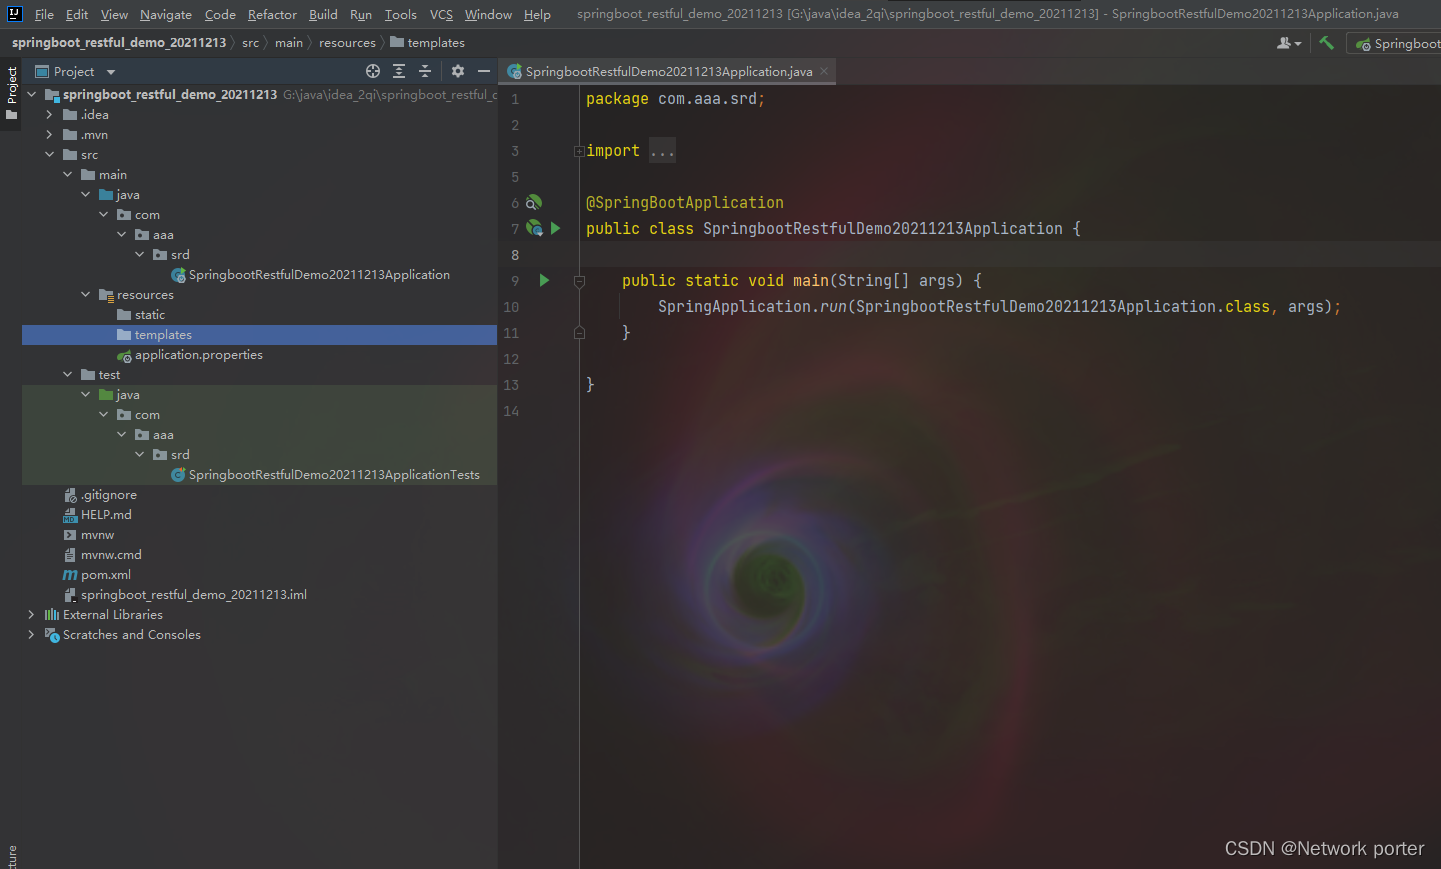1441x869 pixels.
Task: Collapse the springboot_restful_demo_20211213 root node
Action: (31, 94)
